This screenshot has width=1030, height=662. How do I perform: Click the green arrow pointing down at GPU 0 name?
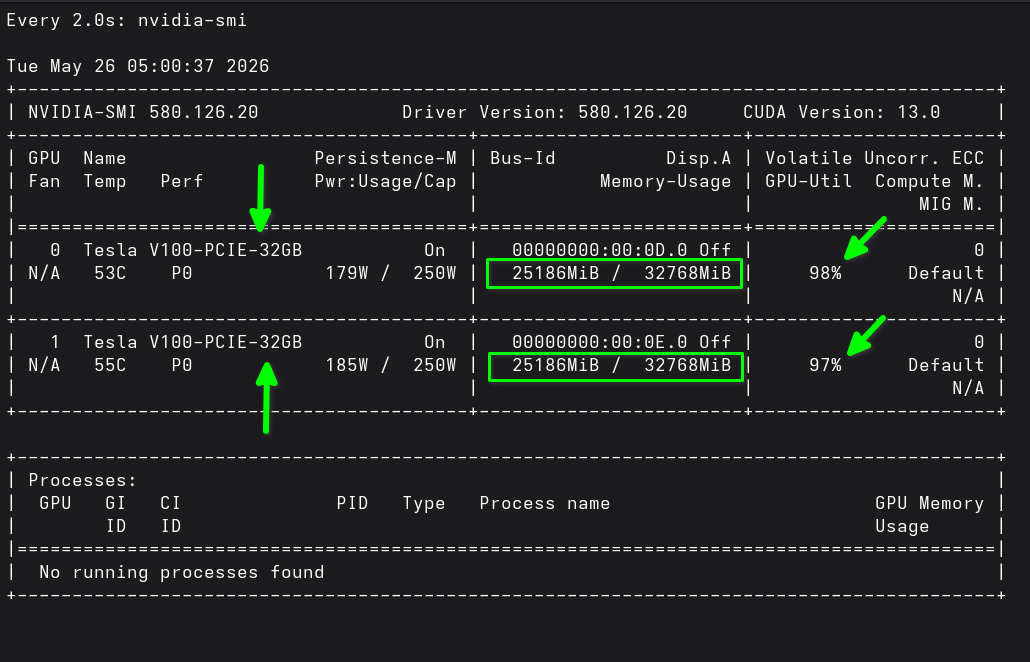coord(261,198)
